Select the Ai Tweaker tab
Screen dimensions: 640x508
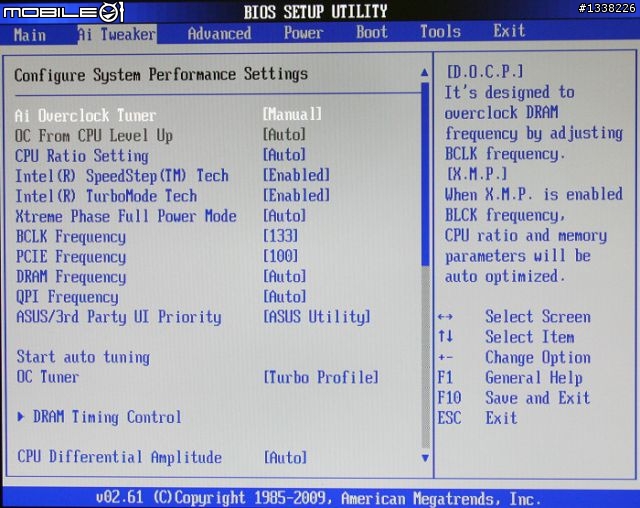point(117,34)
